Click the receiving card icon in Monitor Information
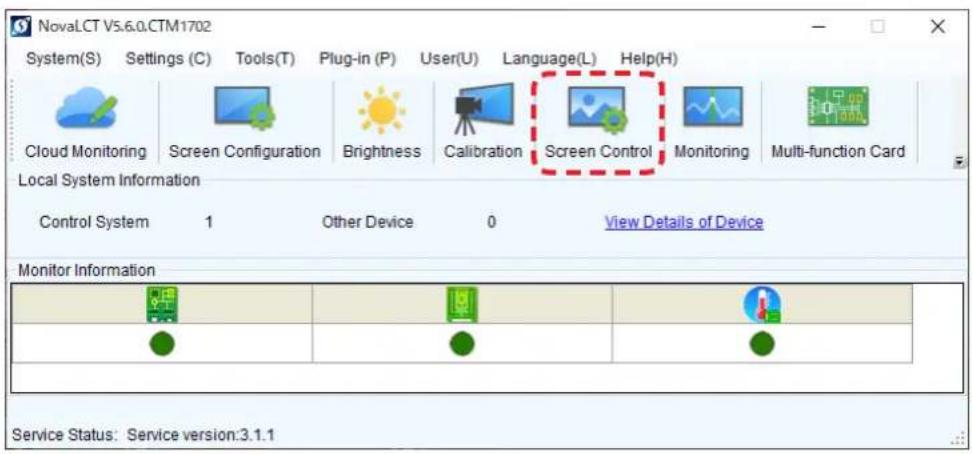The height and width of the screenshot is (454, 973). [462, 304]
